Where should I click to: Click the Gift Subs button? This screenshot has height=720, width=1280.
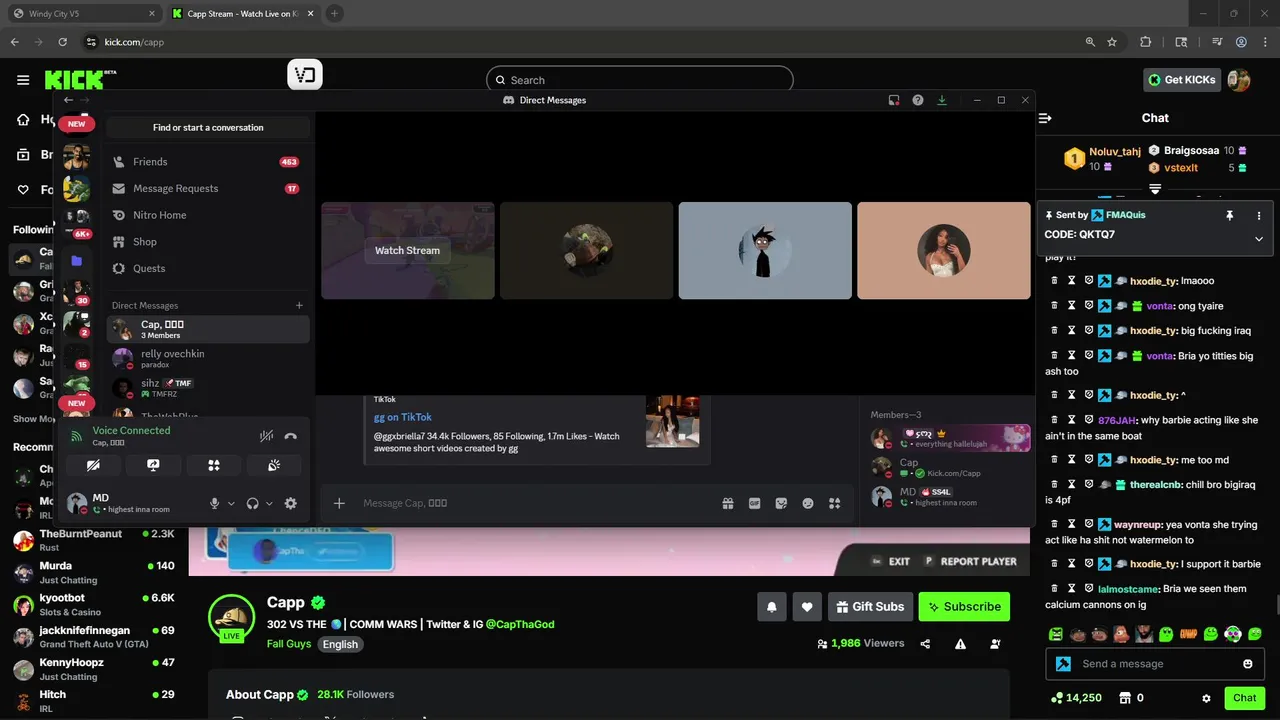pos(869,606)
